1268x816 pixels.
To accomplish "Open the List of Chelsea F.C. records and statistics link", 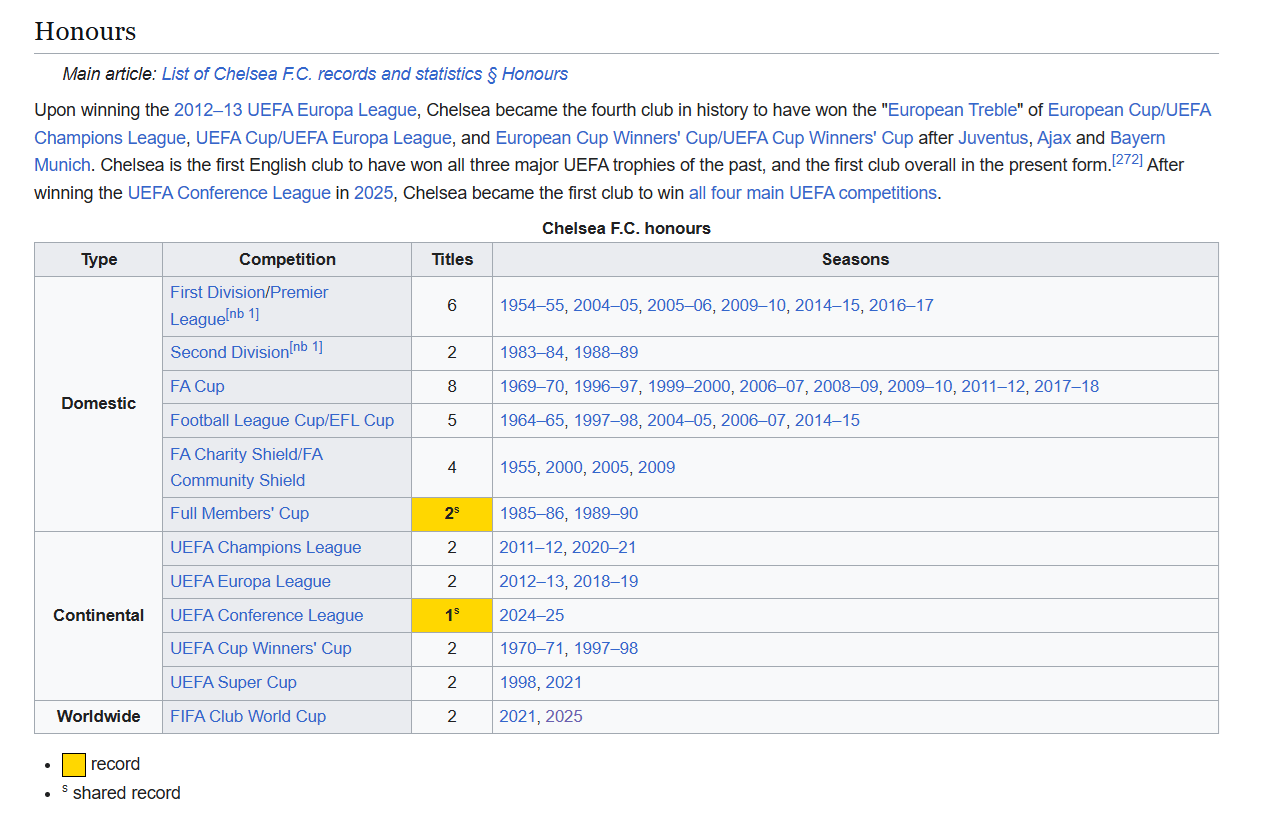I will point(365,74).
